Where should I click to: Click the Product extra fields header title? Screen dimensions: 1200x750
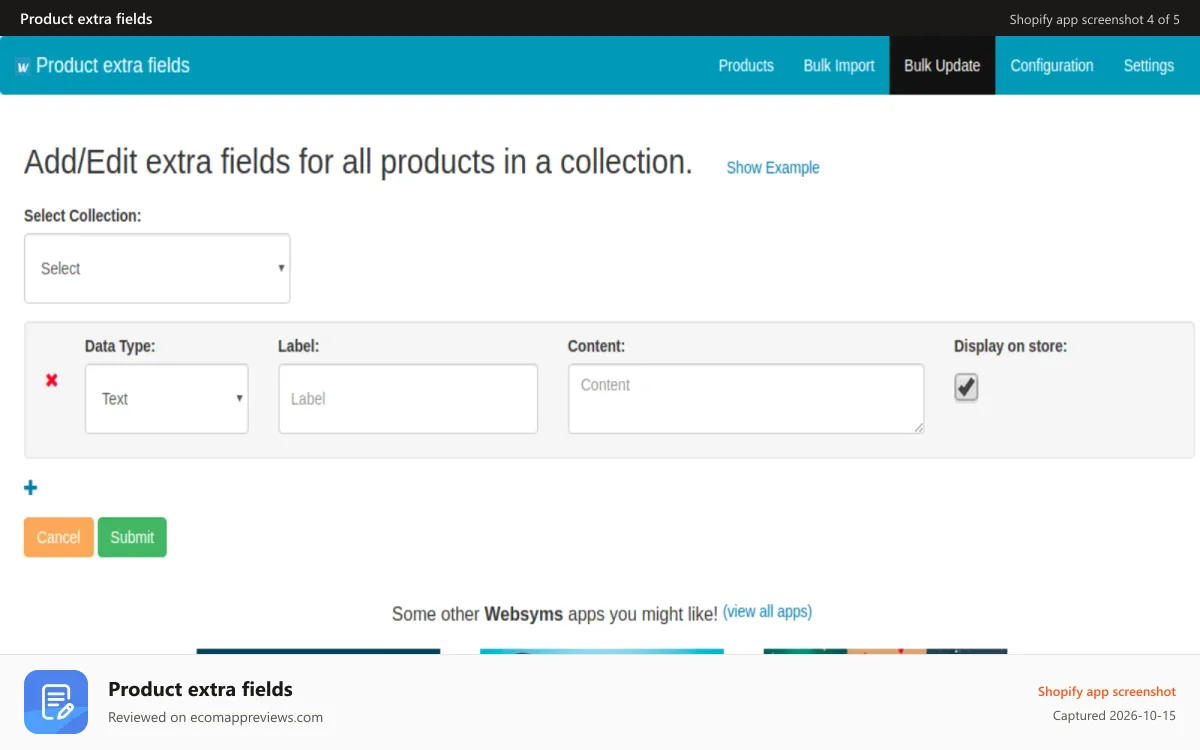(113, 65)
